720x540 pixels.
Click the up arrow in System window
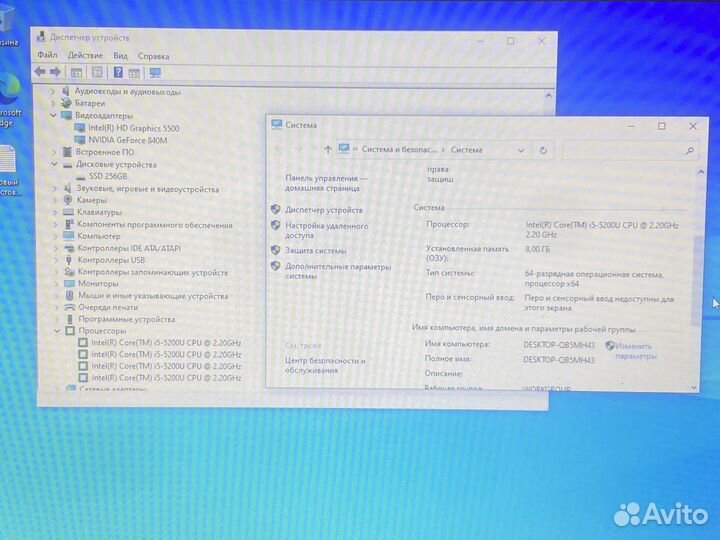tap(327, 150)
